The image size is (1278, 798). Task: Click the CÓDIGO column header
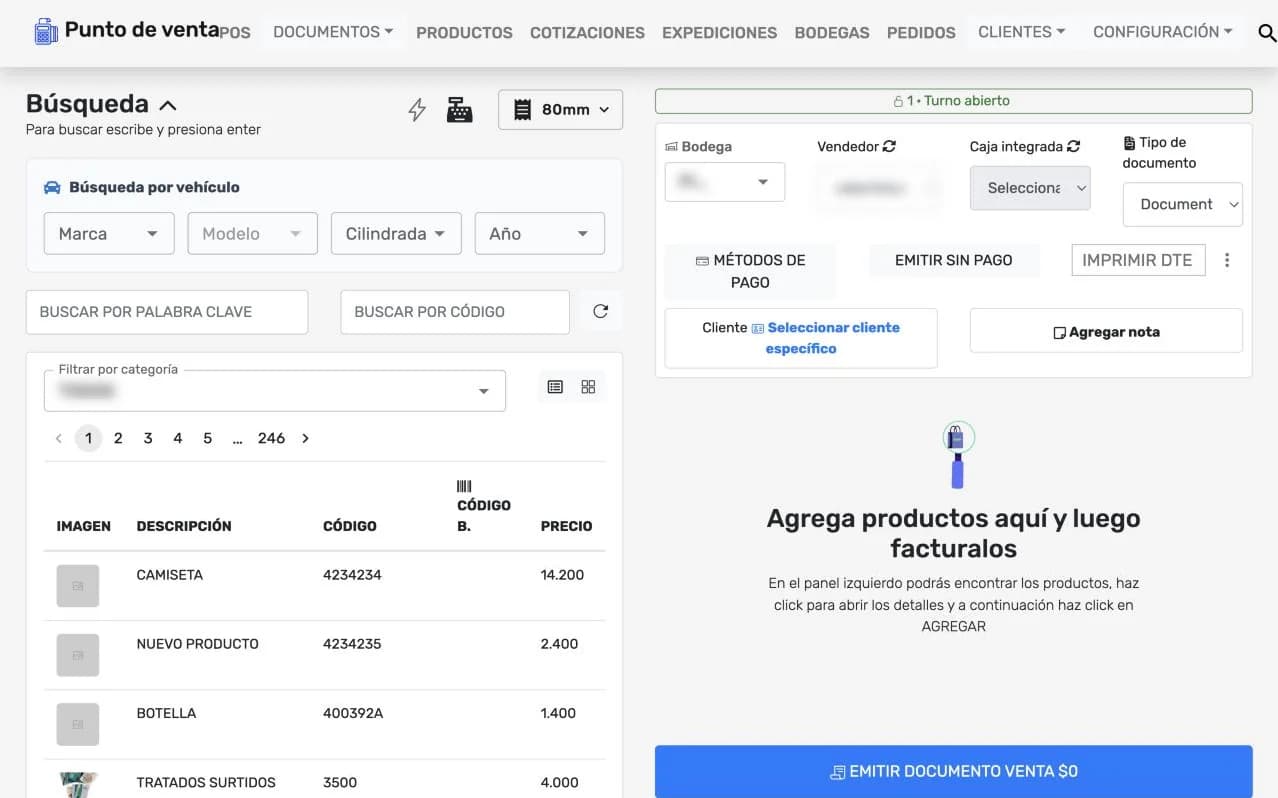[350, 526]
